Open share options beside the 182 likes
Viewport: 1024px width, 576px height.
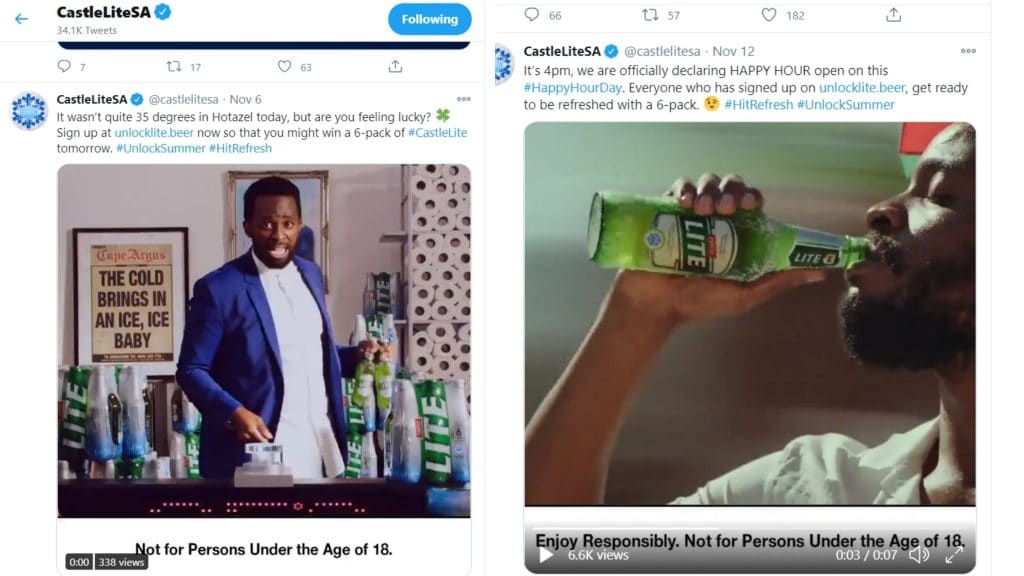point(894,15)
